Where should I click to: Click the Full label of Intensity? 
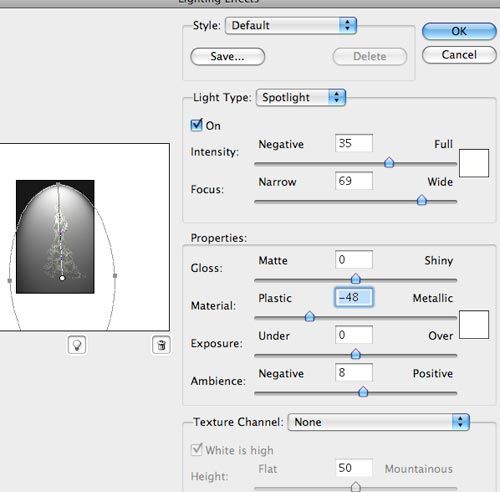(443, 144)
